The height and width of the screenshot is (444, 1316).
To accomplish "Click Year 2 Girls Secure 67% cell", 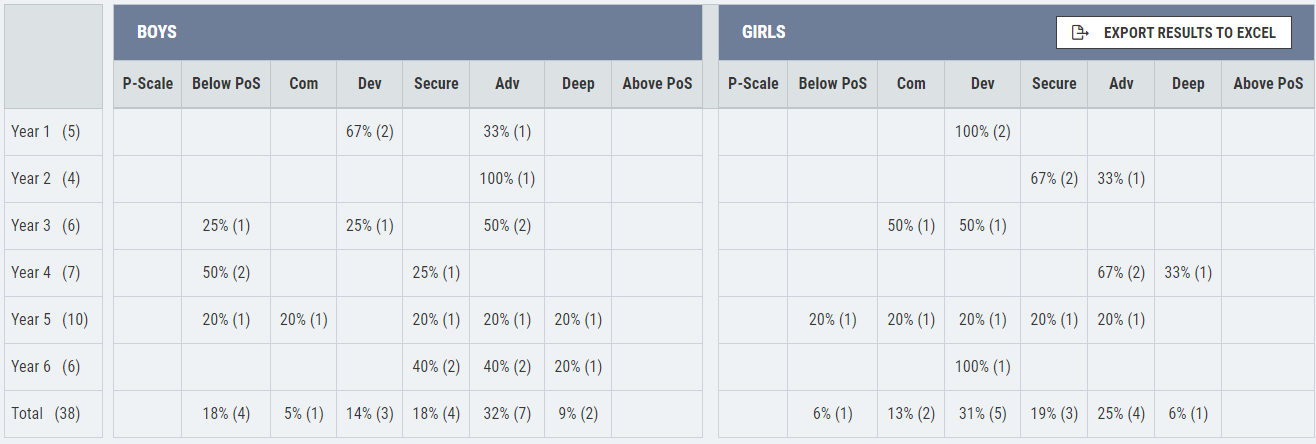I will 1054,179.
